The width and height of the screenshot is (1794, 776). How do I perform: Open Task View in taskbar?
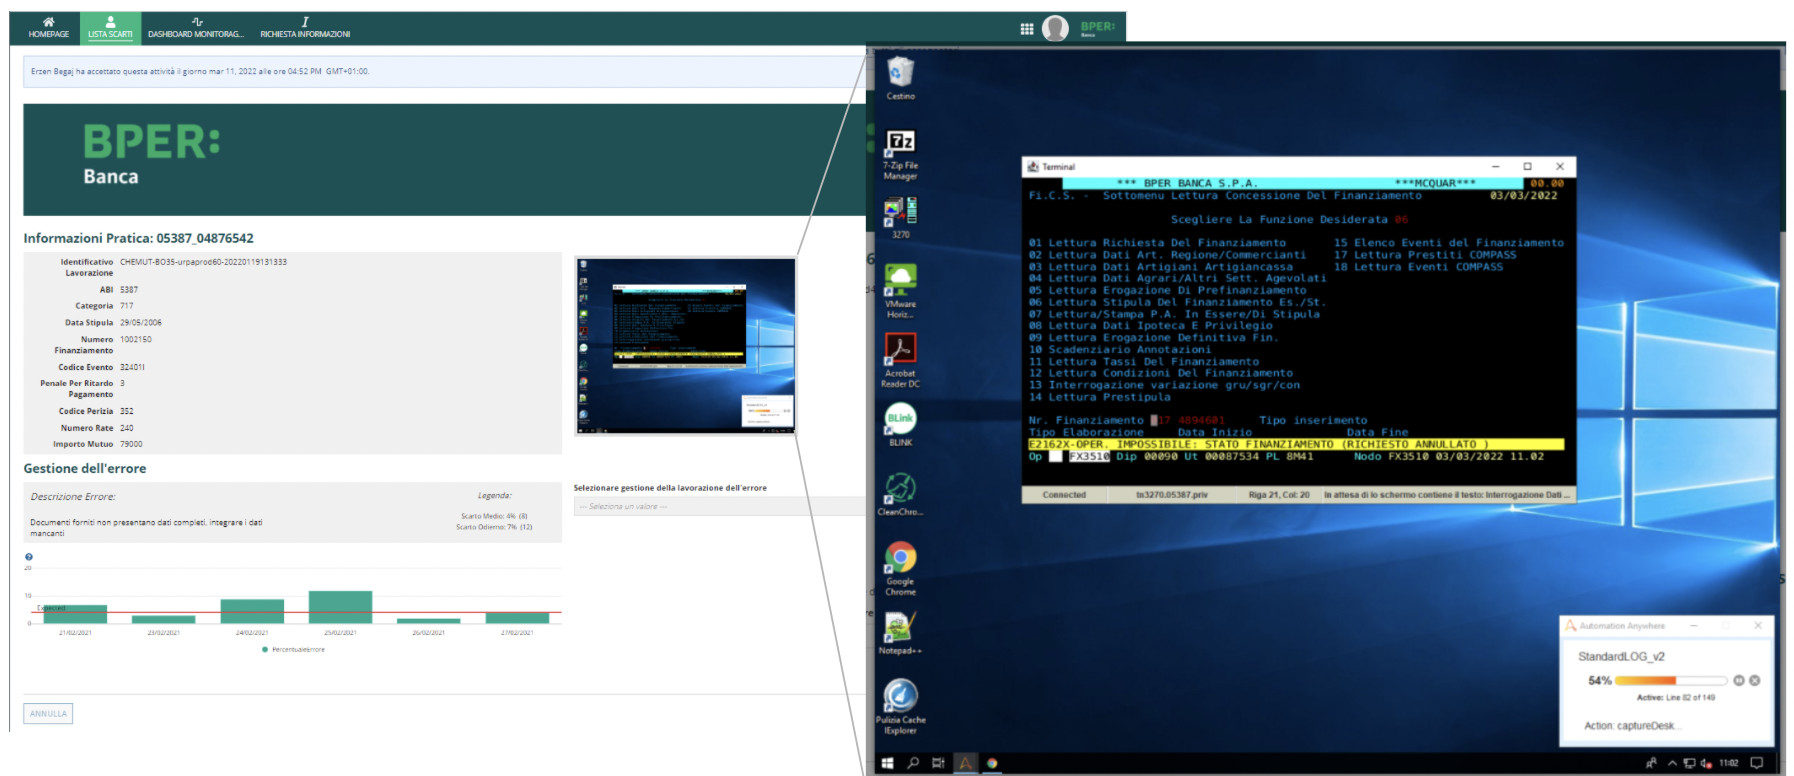coord(938,763)
